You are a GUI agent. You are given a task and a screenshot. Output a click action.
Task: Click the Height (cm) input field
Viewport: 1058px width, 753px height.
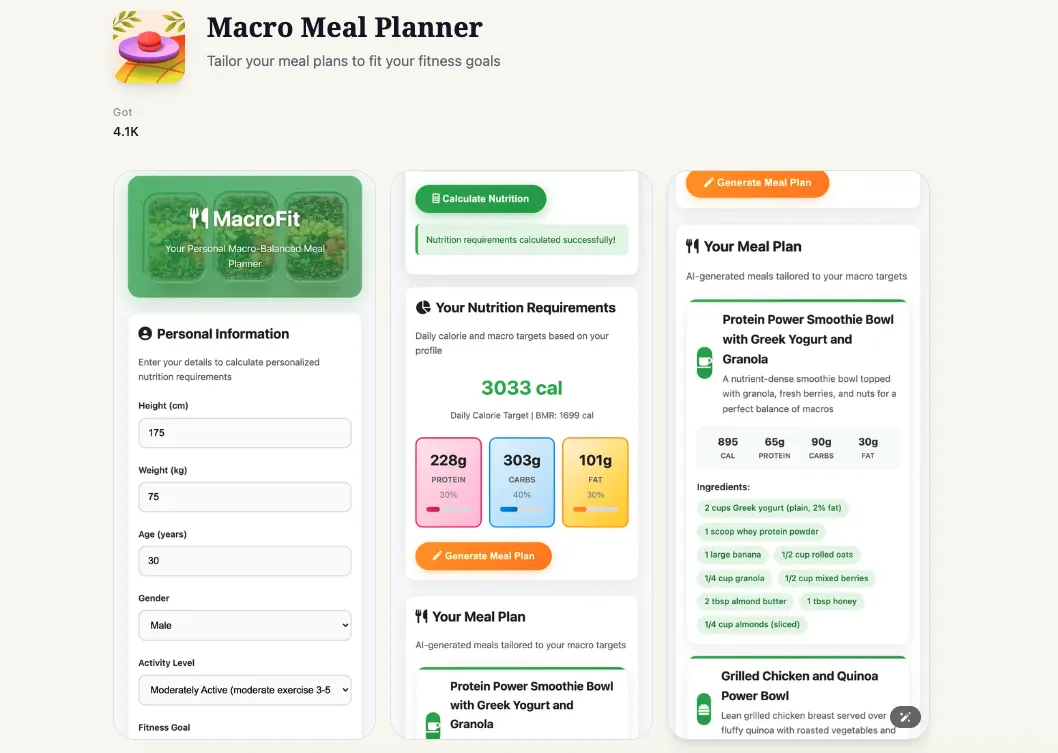click(x=245, y=433)
